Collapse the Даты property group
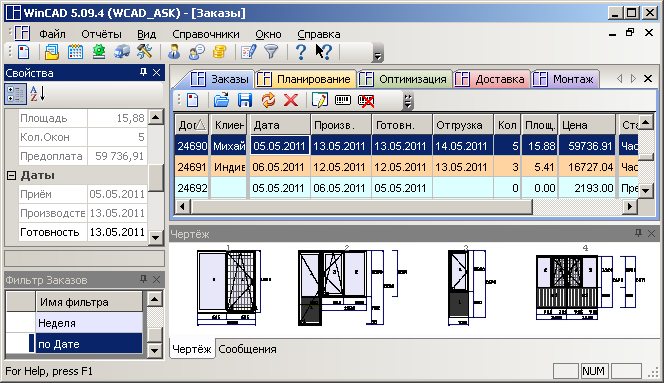This screenshot has width=664, height=383. 11,175
